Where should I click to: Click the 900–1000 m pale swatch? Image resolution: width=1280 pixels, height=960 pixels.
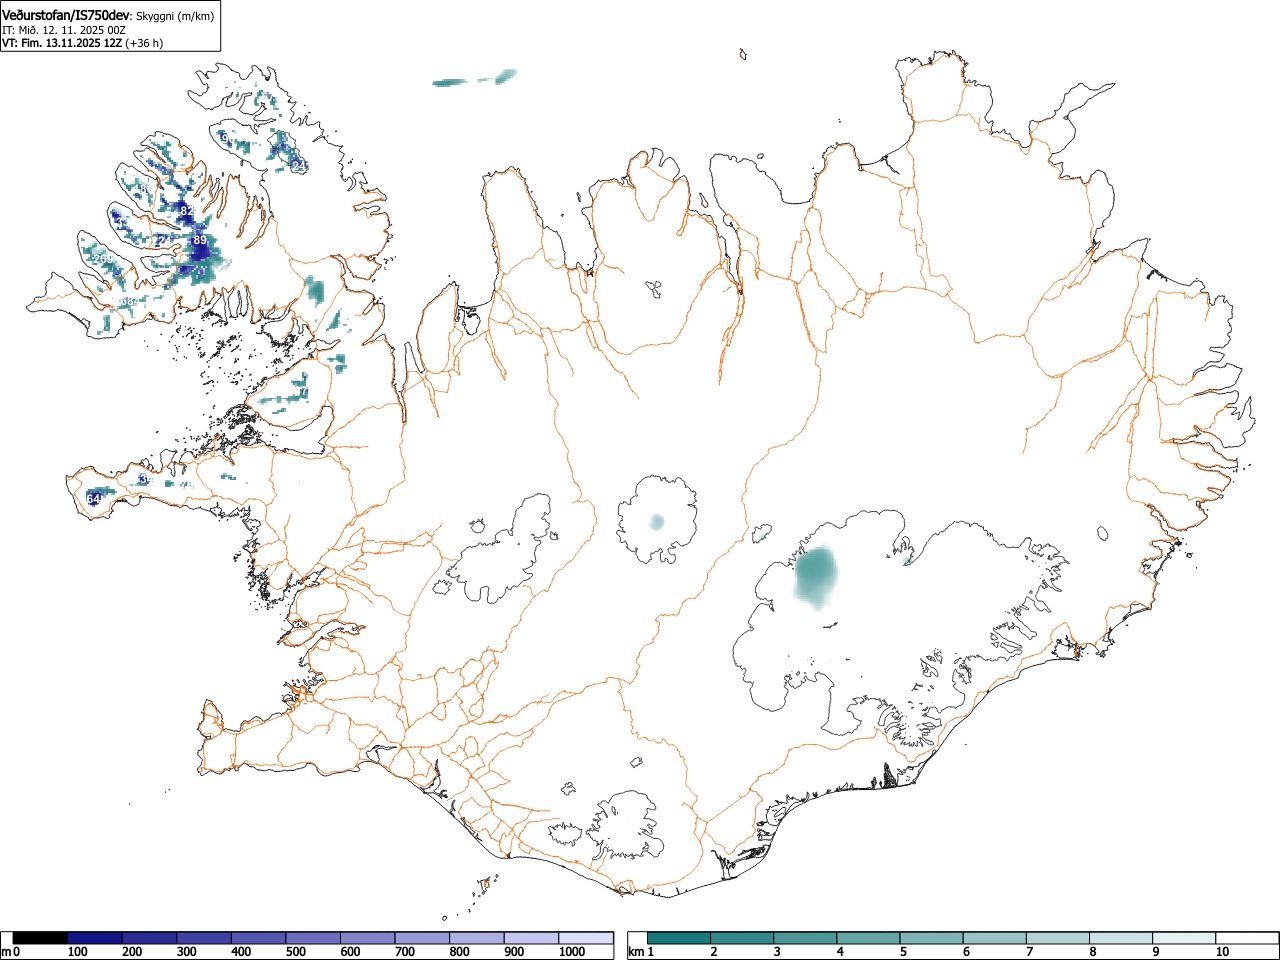[531, 938]
